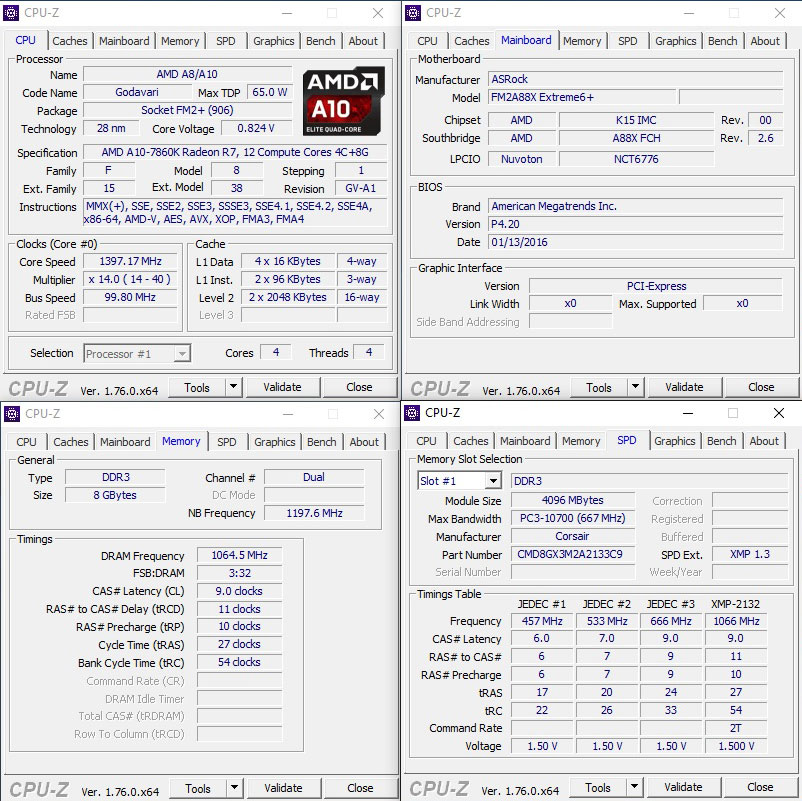Image resolution: width=802 pixels, height=801 pixels.
Task: Open the About tab in the Memory window
Action: click(364, 442)
